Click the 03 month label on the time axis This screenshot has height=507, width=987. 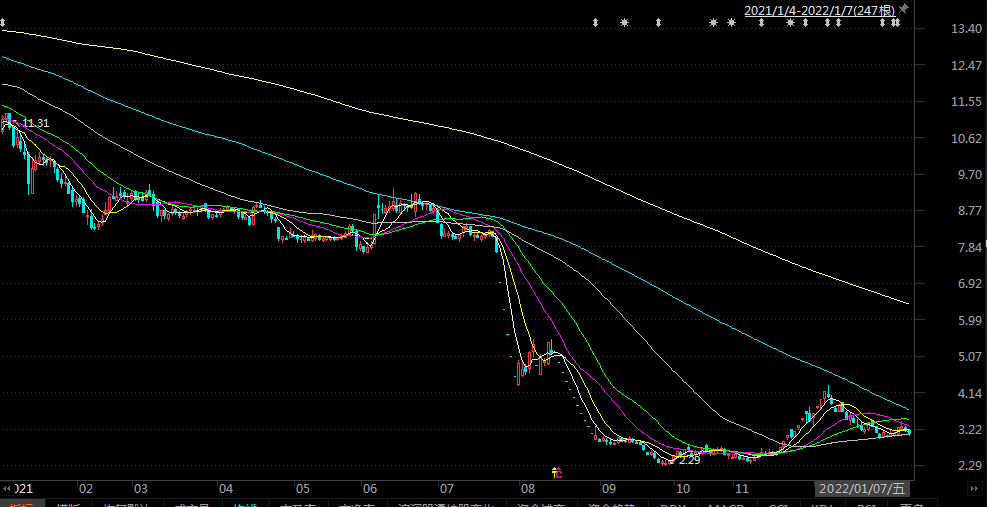(x=140, y=489)
